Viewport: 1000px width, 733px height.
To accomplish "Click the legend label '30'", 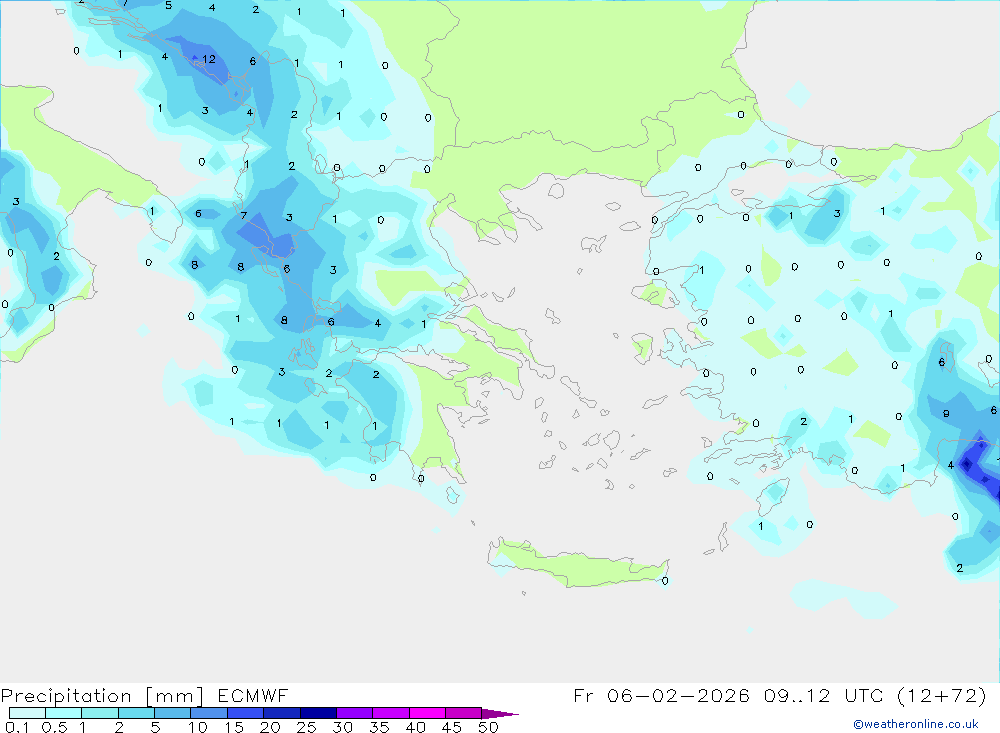I will tap(342, 727).
